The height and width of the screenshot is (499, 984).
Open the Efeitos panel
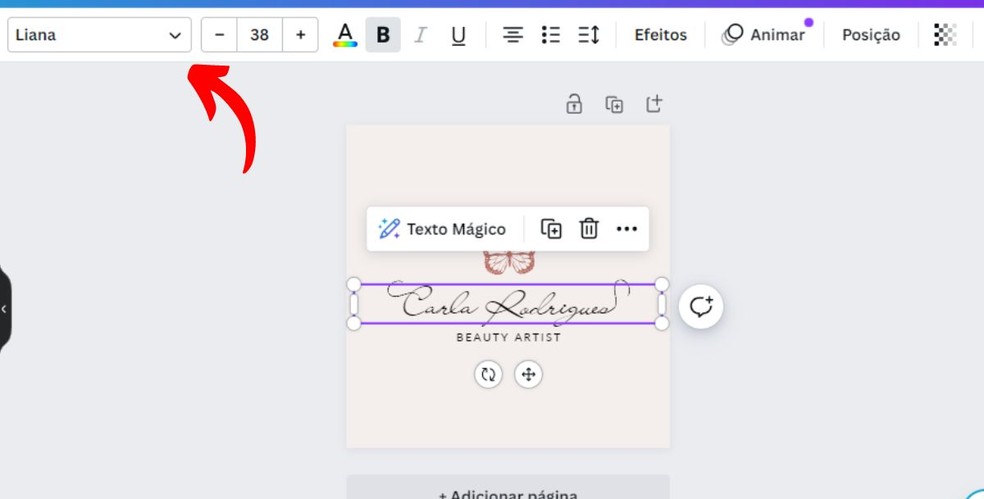tap(661, 35)
